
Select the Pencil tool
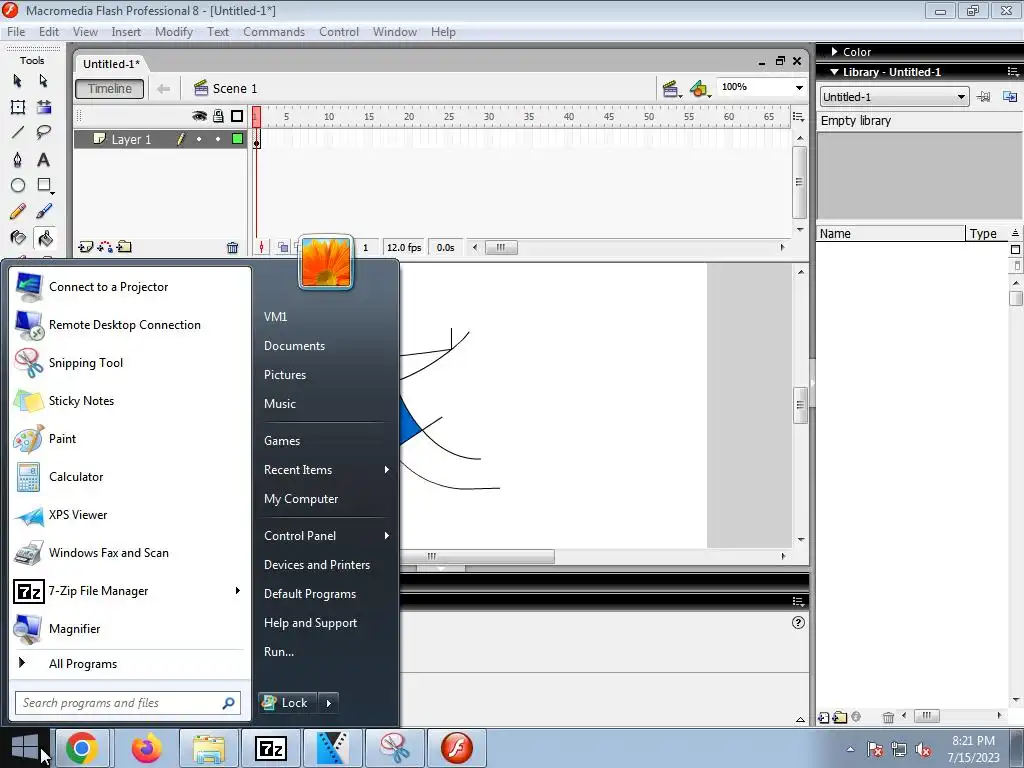pos(18,212)
